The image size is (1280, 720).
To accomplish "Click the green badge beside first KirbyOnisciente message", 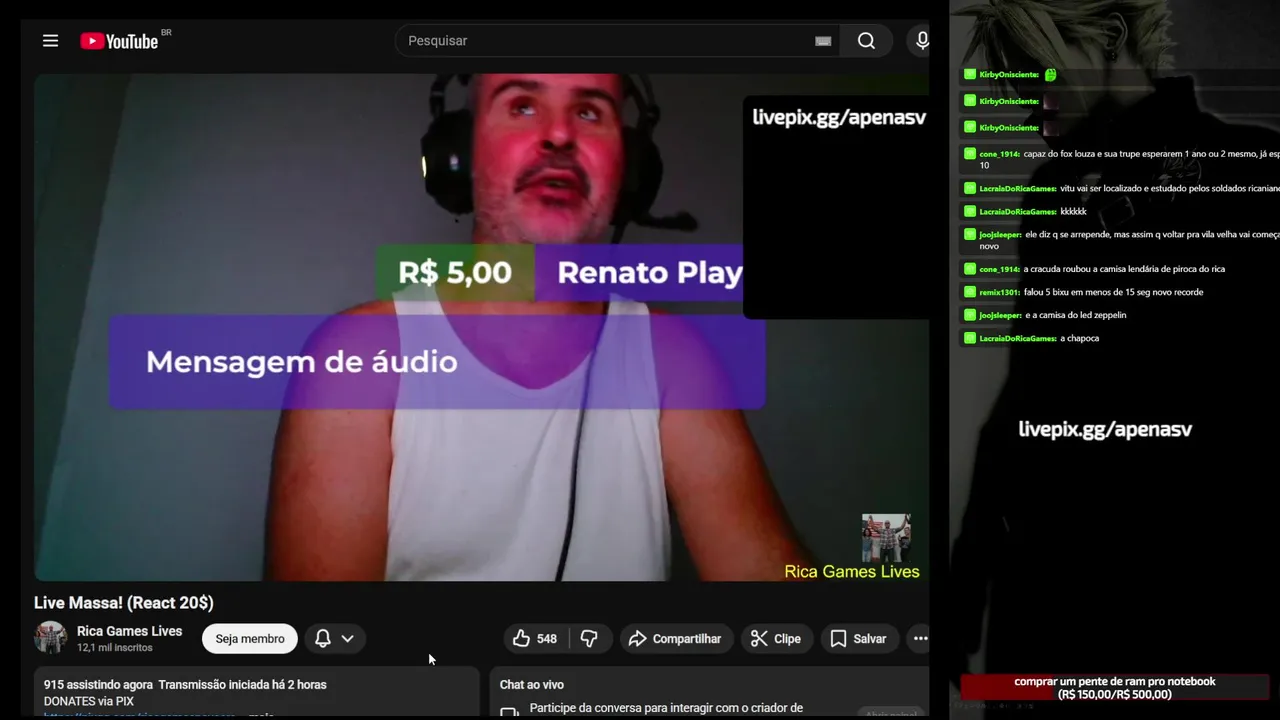I will pyautogui.click(x=969, y=75).
